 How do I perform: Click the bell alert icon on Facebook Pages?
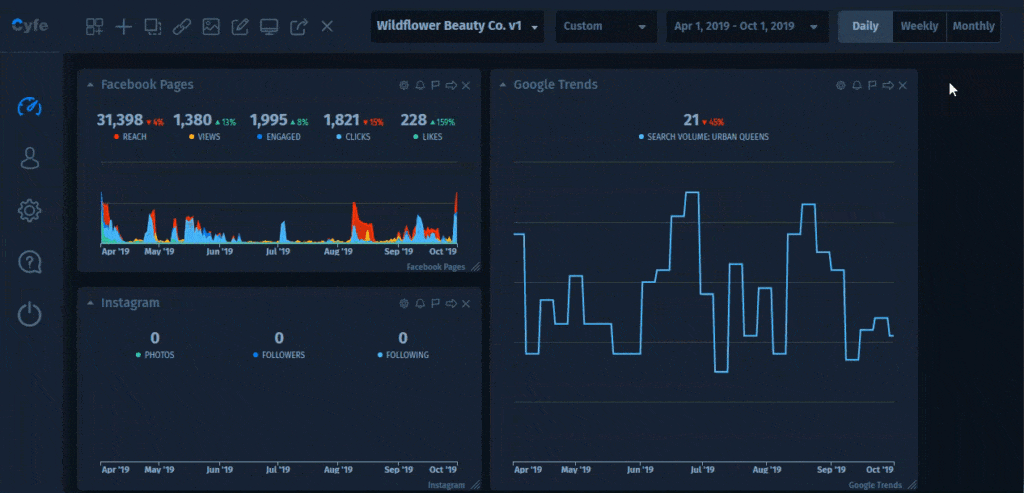[x=420, y=86]
